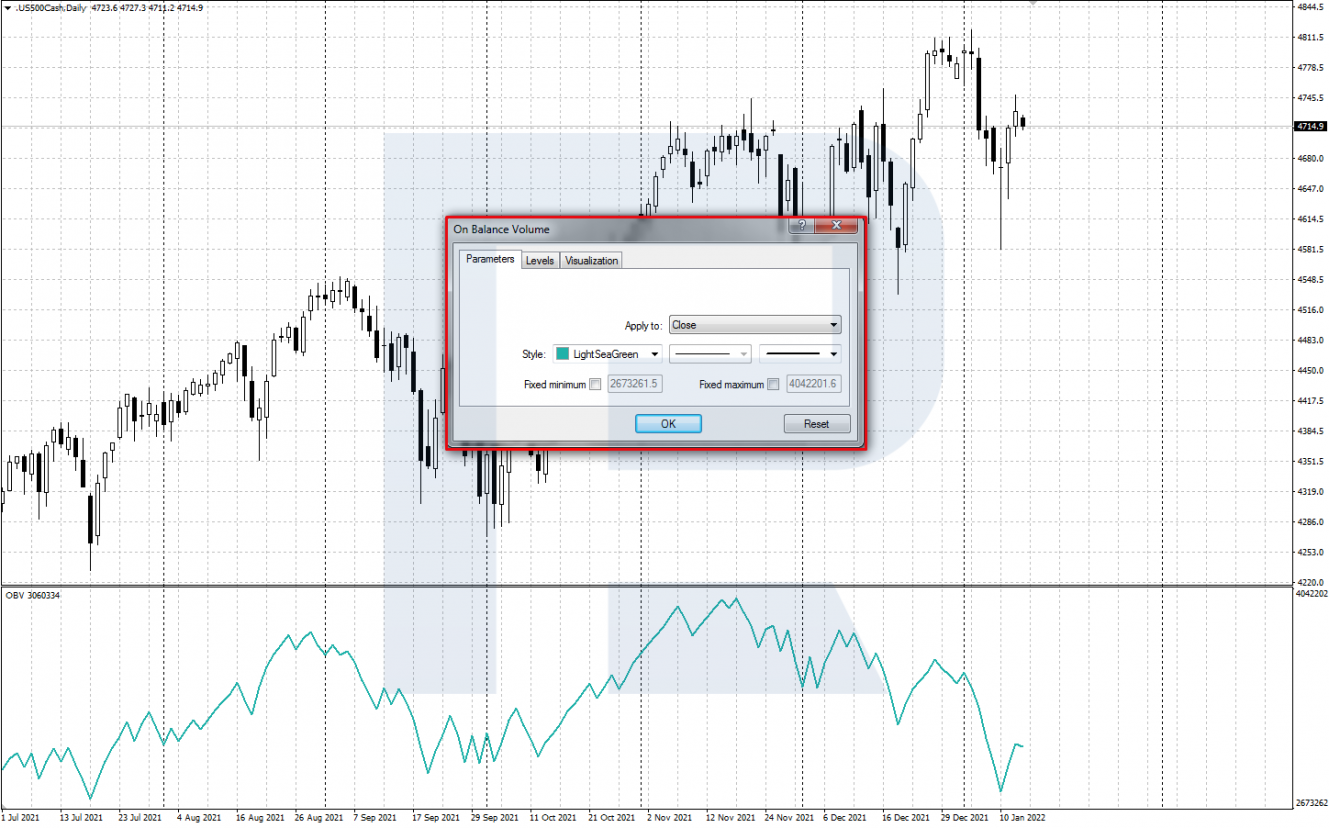
Task: Open the LightSeaGreen color dropdown
Action: 607,354
